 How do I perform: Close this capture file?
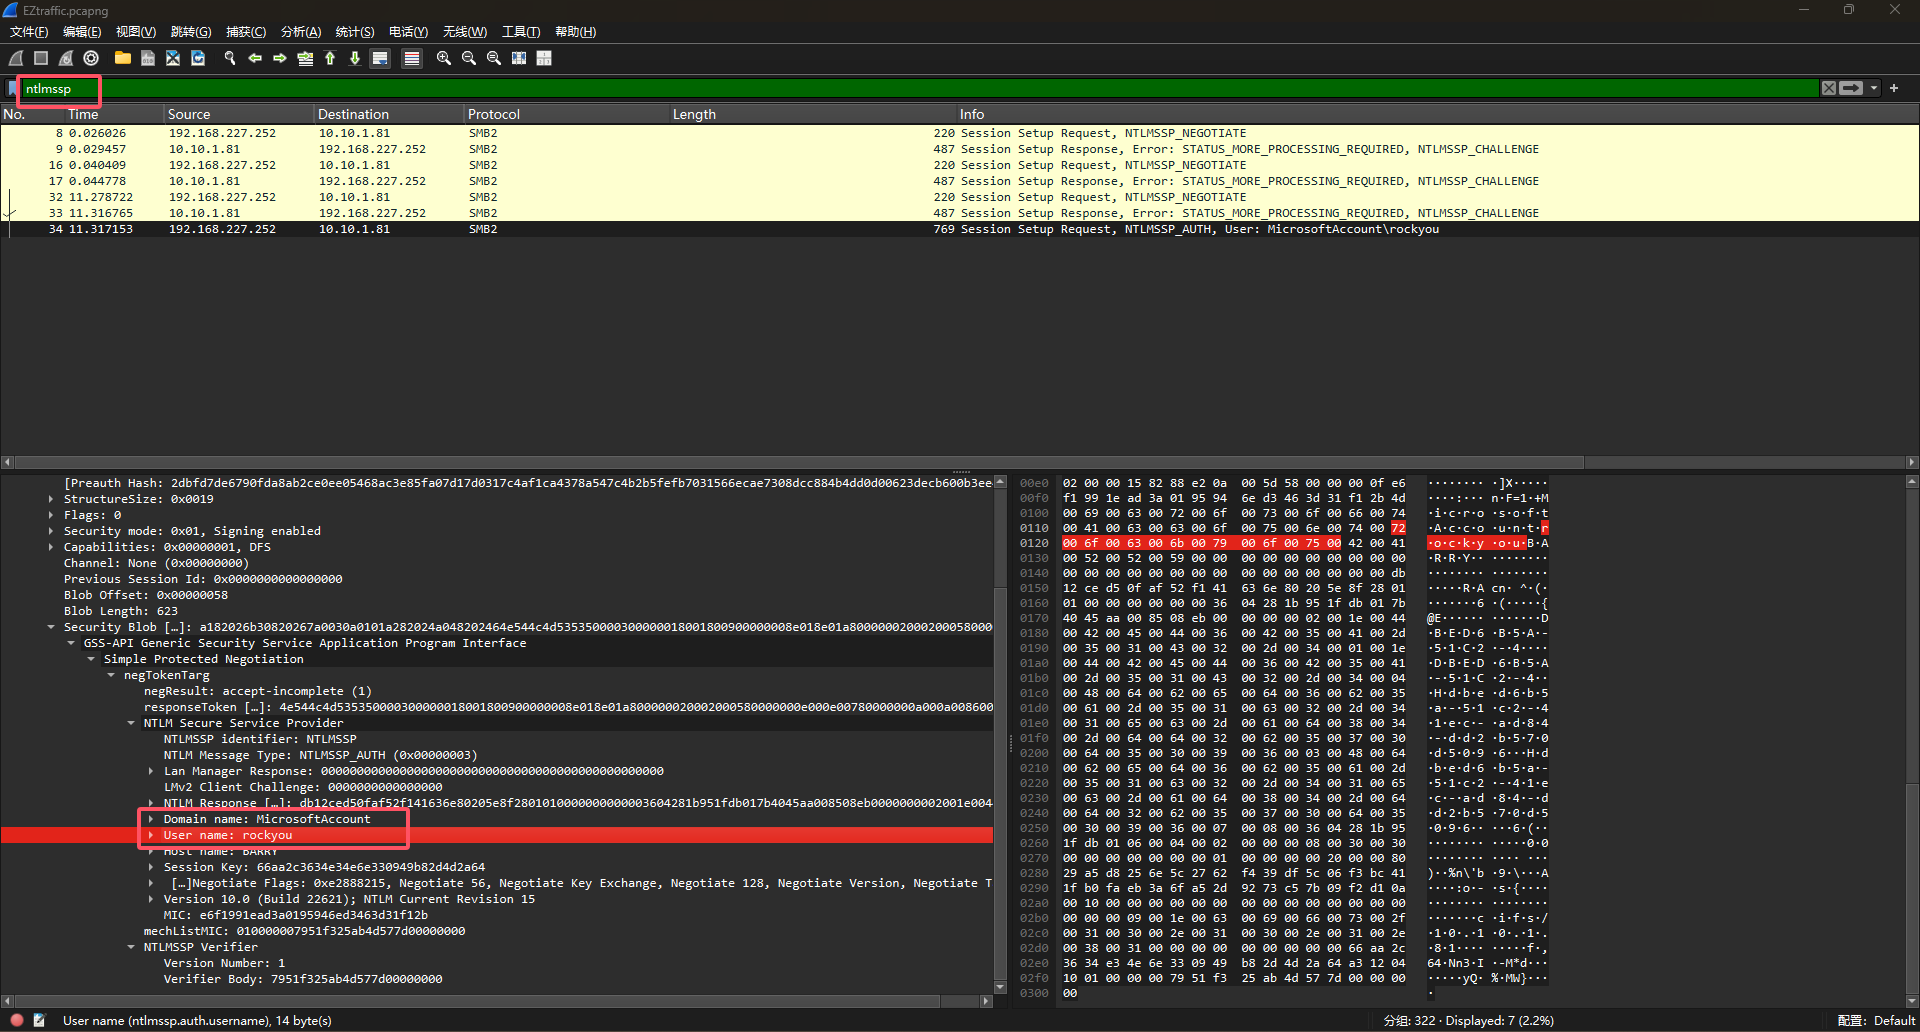[173, 58]
